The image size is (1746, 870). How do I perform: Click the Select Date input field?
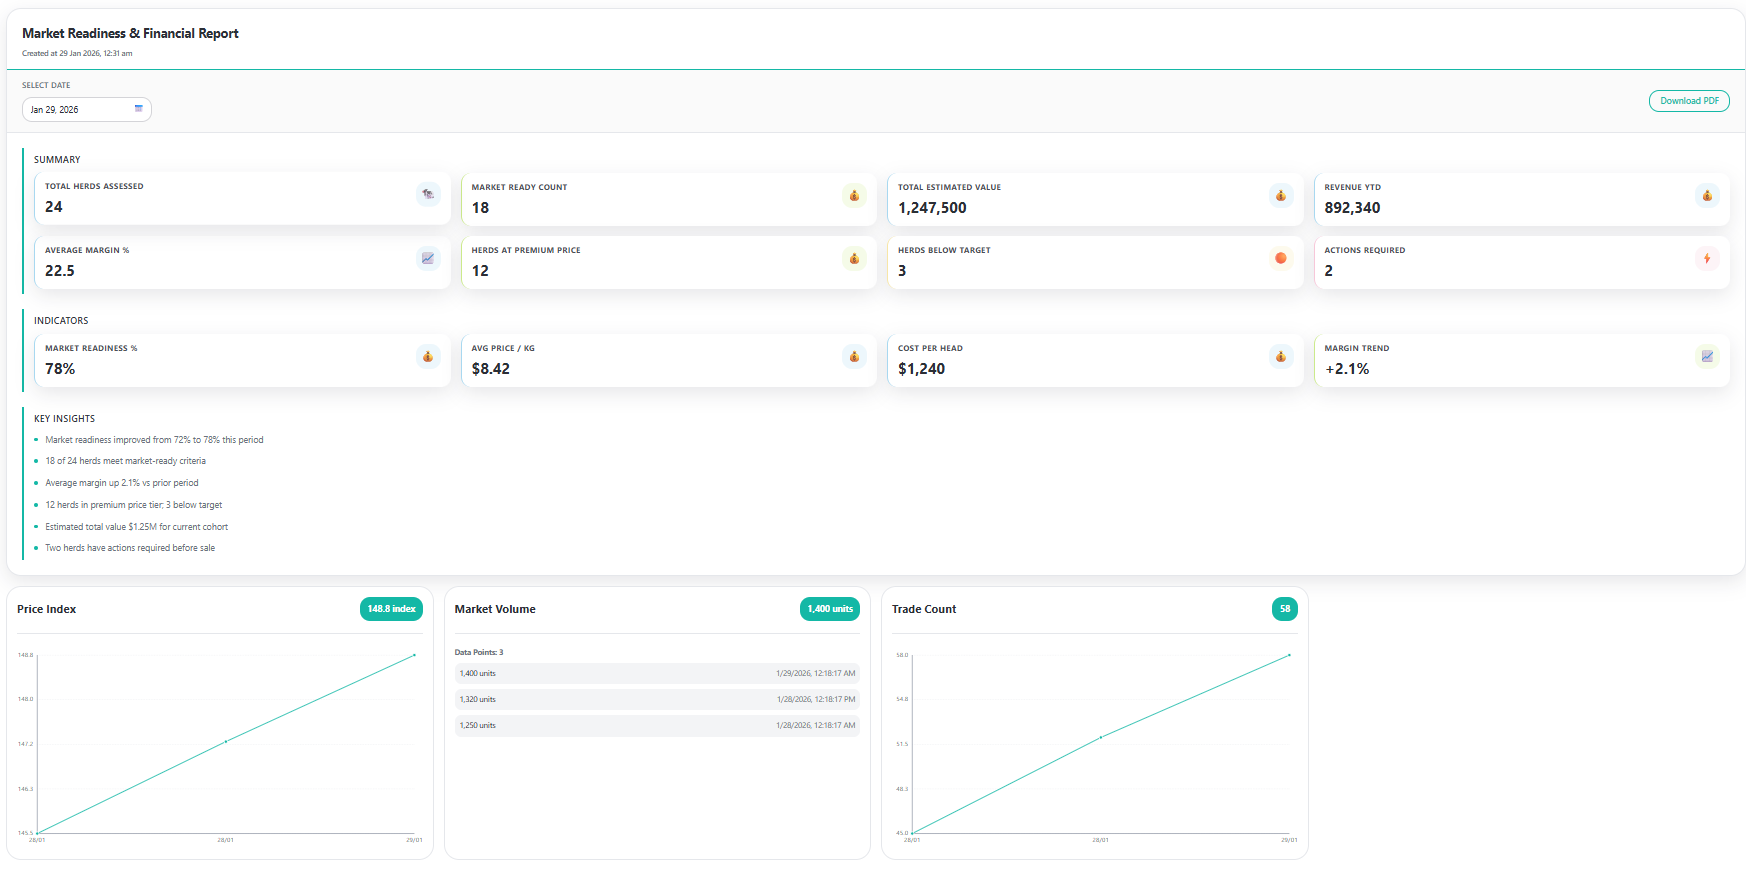click(78, 110)
